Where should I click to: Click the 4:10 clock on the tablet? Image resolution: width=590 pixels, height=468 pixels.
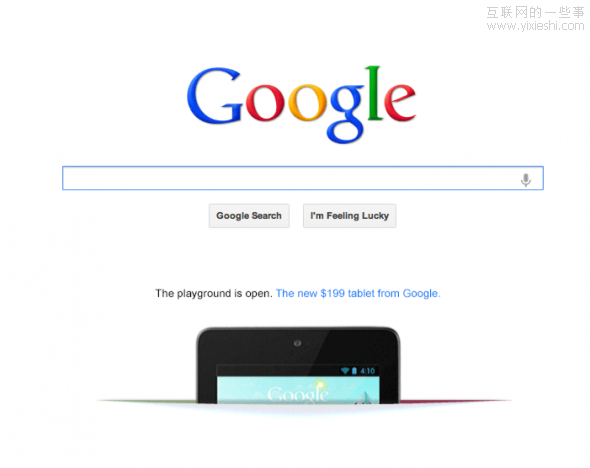[x=368, y=371]
